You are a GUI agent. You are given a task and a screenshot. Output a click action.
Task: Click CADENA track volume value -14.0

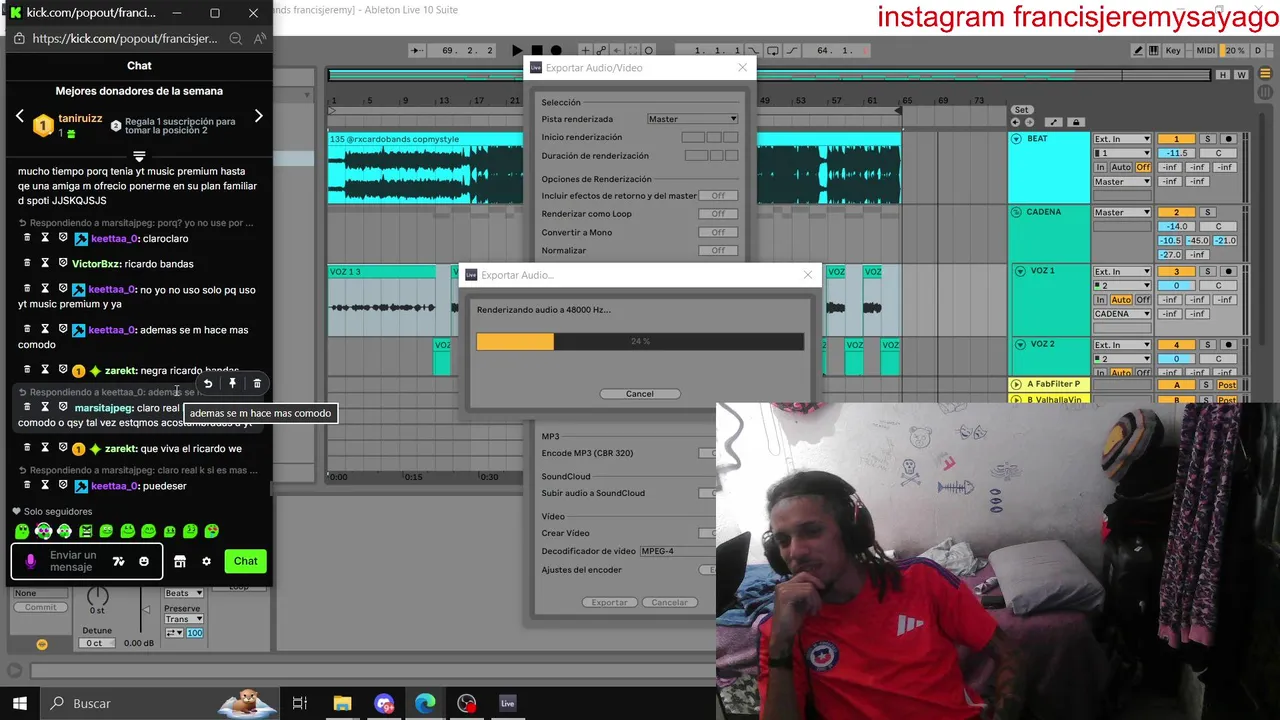[x=1176, y=226]
